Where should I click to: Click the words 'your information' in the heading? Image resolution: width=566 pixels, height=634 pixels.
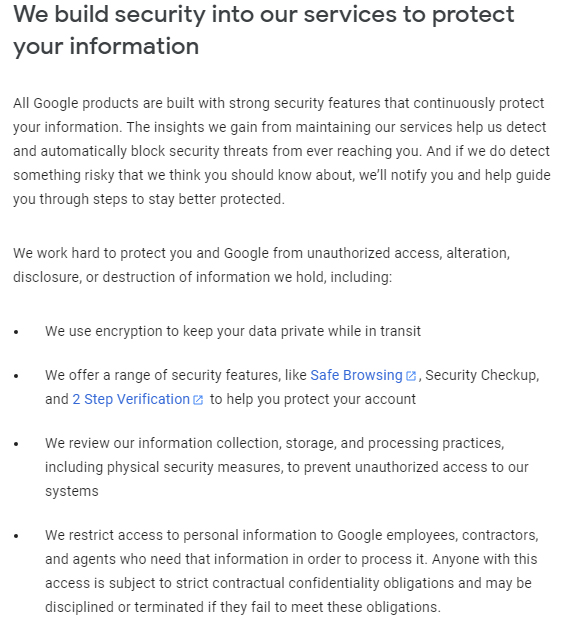click(106, 46)
